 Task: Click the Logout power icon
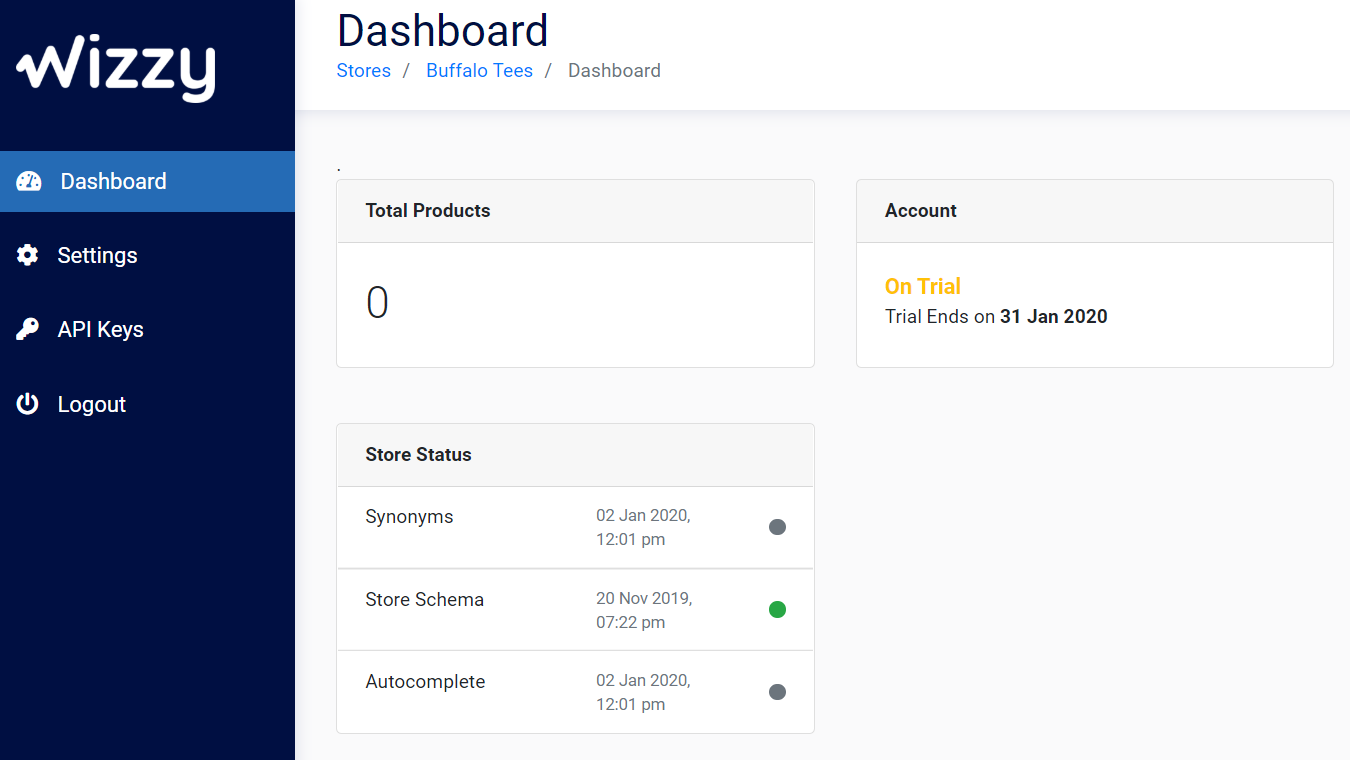(27, 403)
